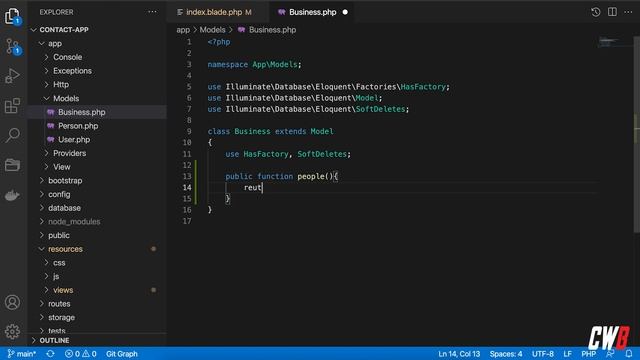The height and width of the screenshot is (360, 640).
Task: Click line number 13 in the gutter
Action: pos(187,176)
